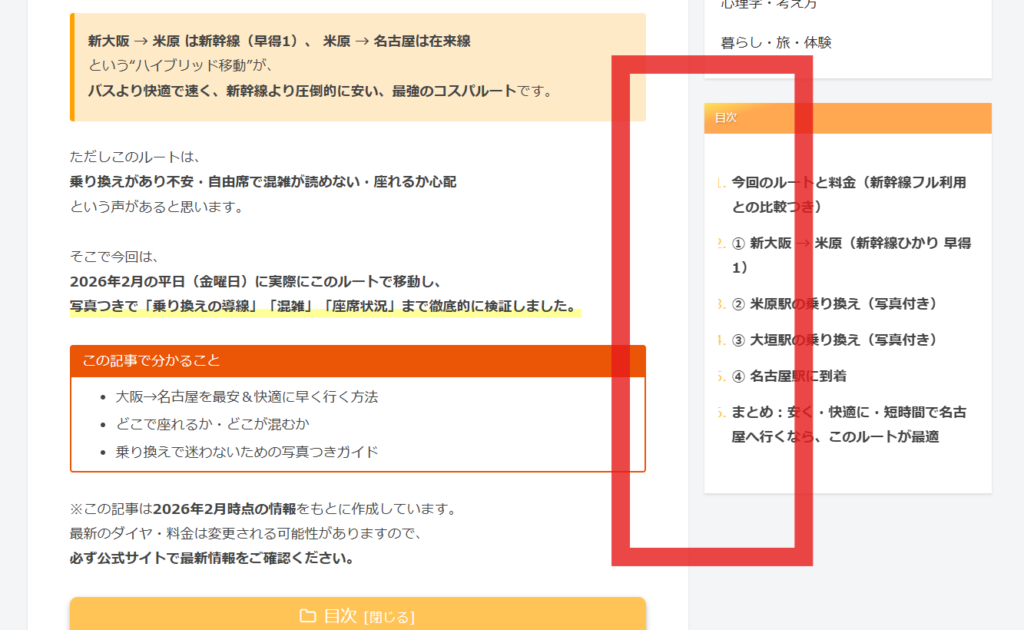1024x630 pixels.
Task: Click the folder icon beside 目次
Action: [308, 616]
